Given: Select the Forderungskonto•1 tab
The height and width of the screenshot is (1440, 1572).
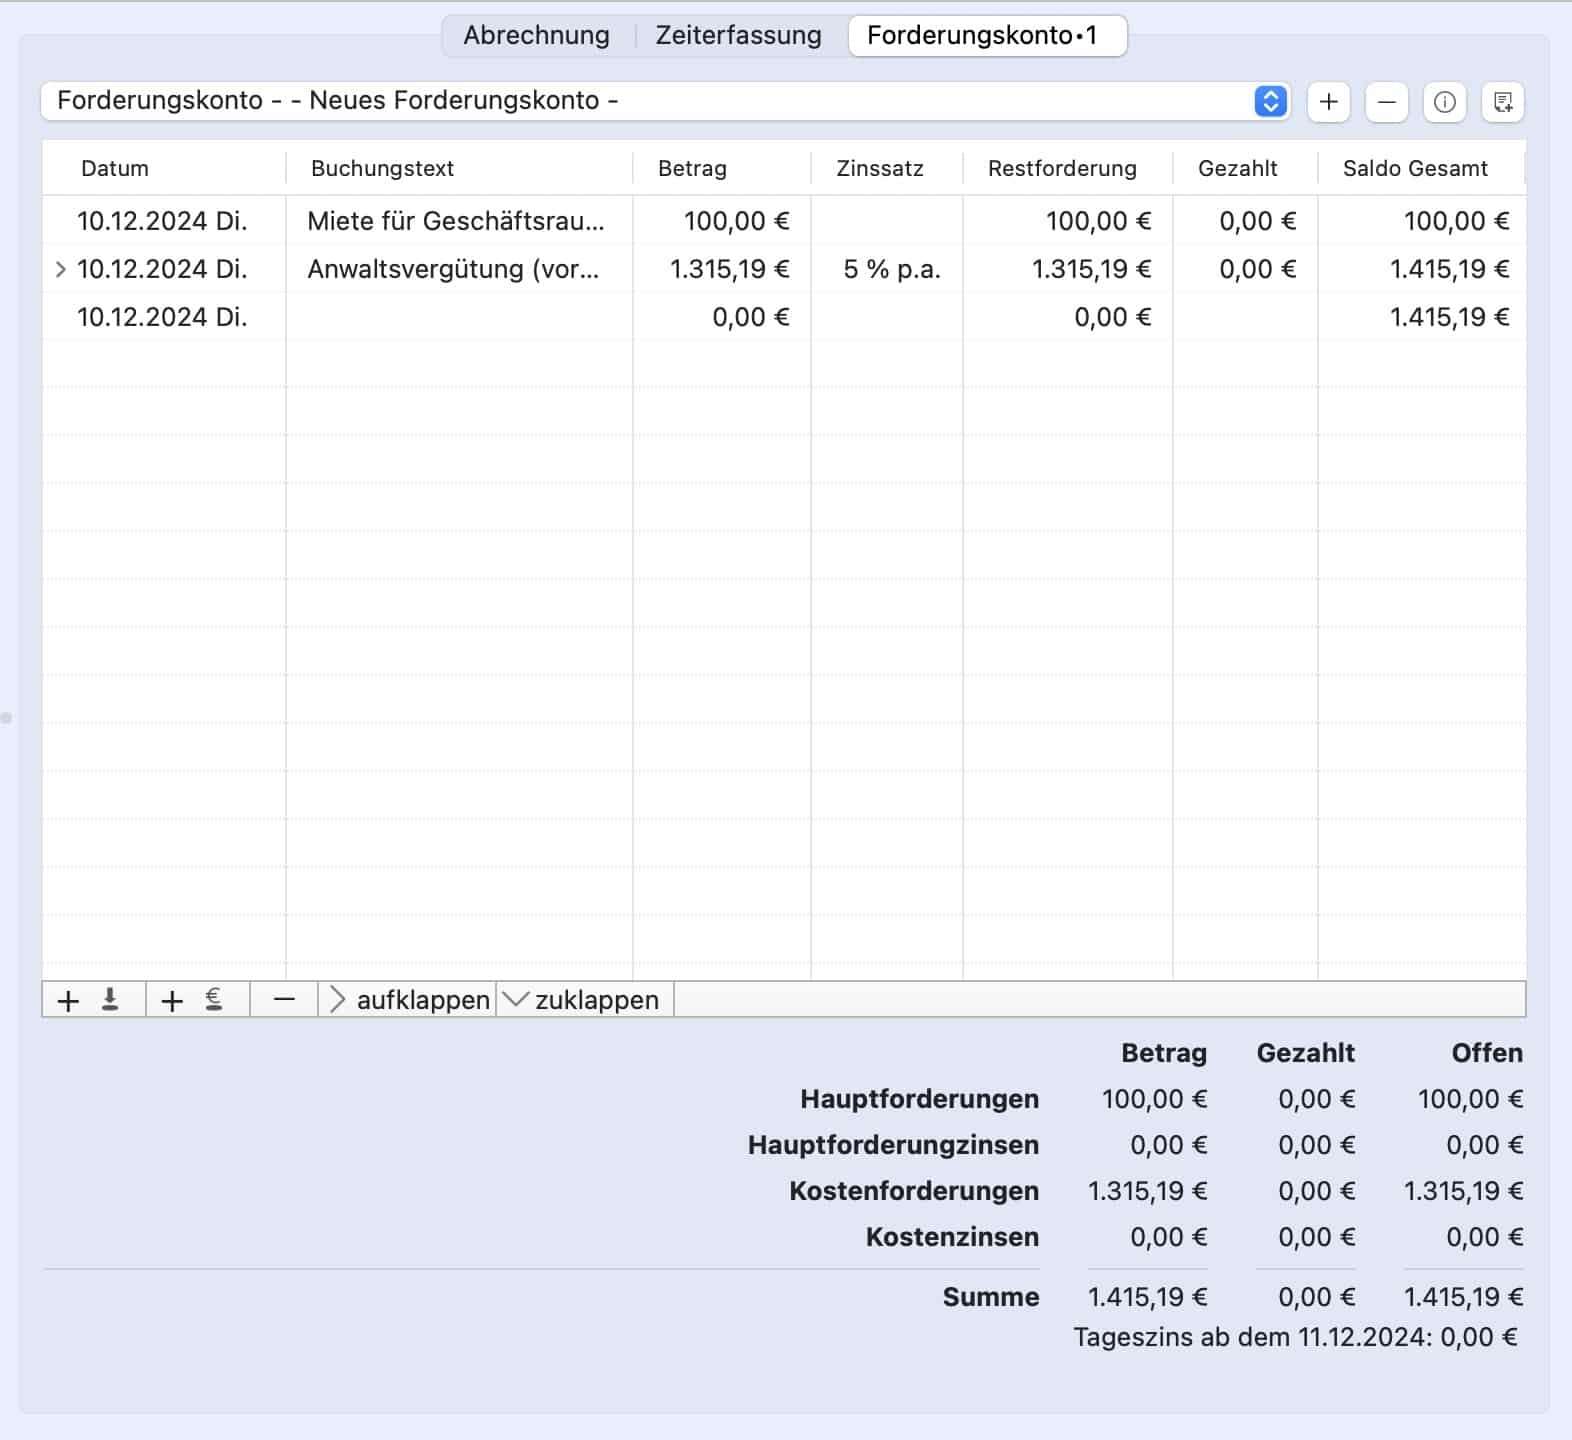Looking at the screenshot, I should 987,35.
